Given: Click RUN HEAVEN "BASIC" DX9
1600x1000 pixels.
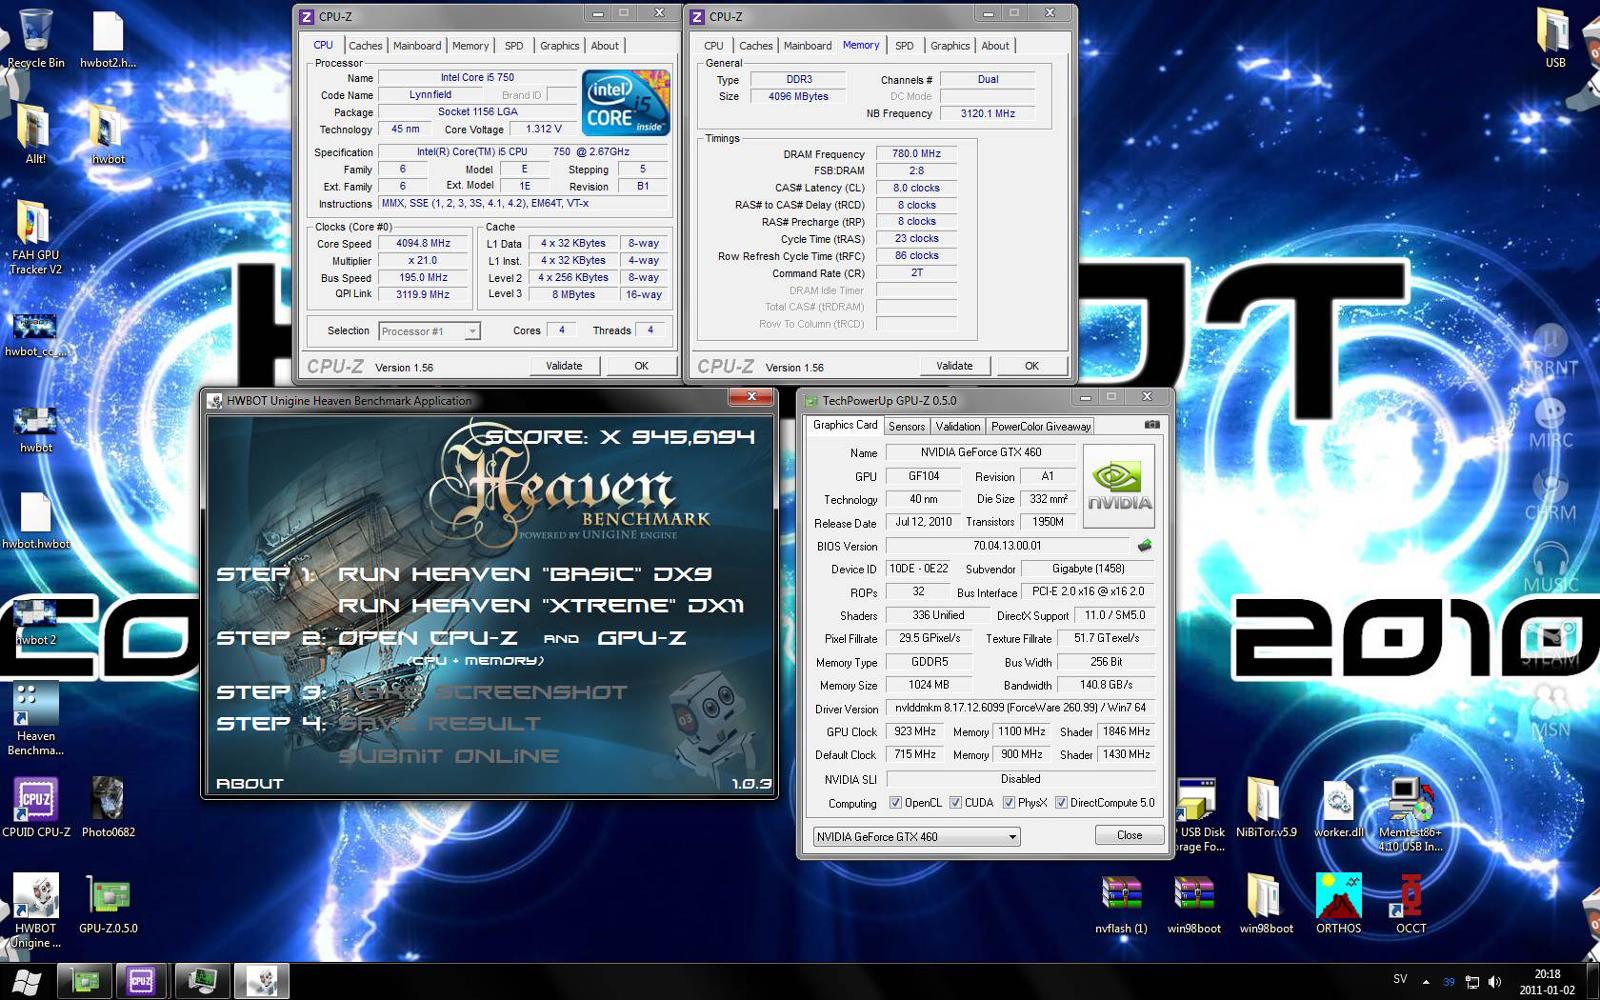Looking at the screenshot, I should click(524, 574).
